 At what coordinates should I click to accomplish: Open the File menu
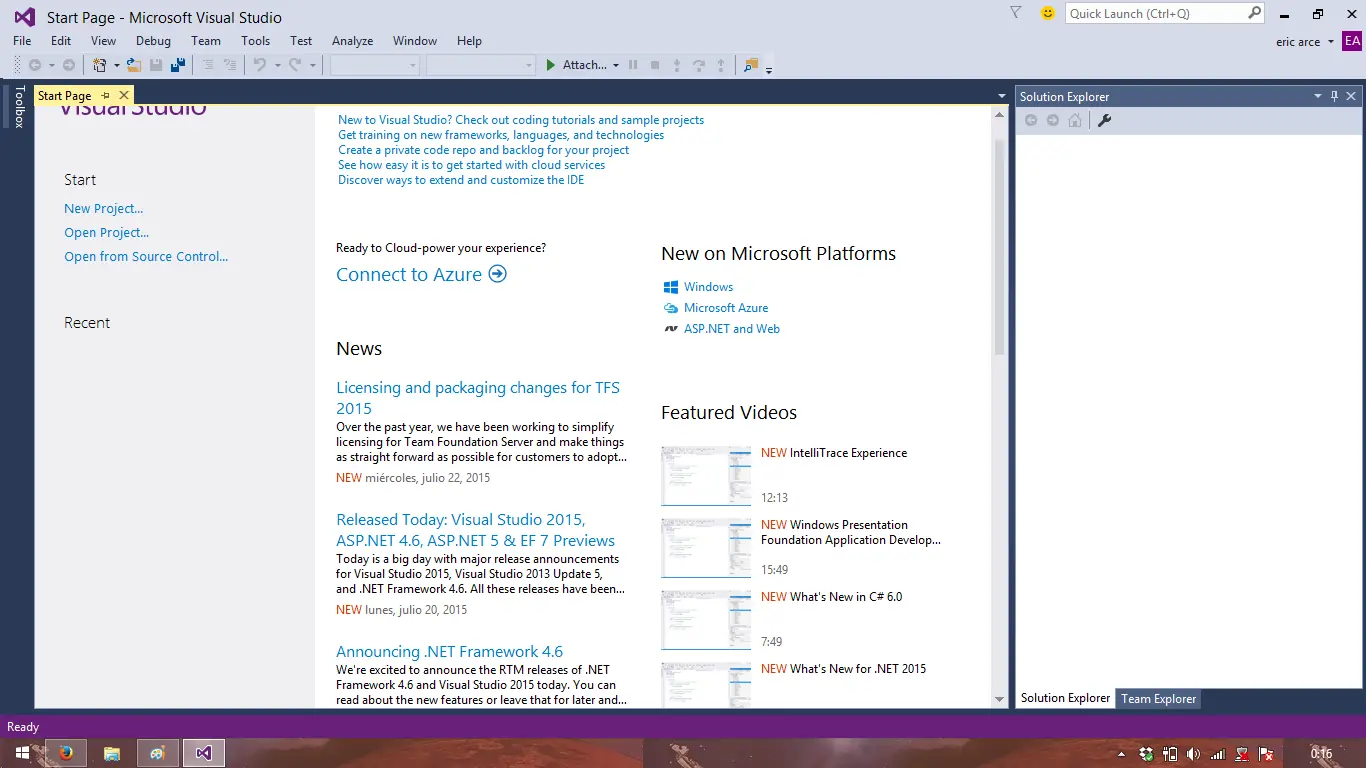tap(22, 41)
